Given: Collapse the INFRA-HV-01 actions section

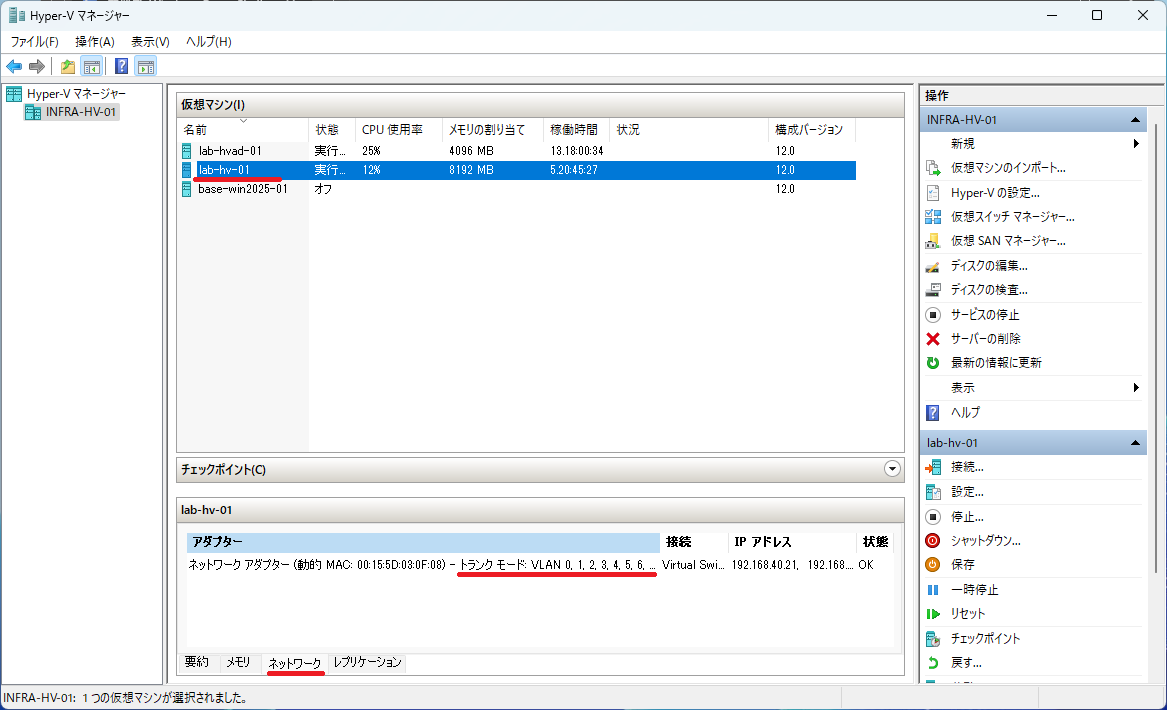Looking at the screenshot, I should pos(1135,120).
